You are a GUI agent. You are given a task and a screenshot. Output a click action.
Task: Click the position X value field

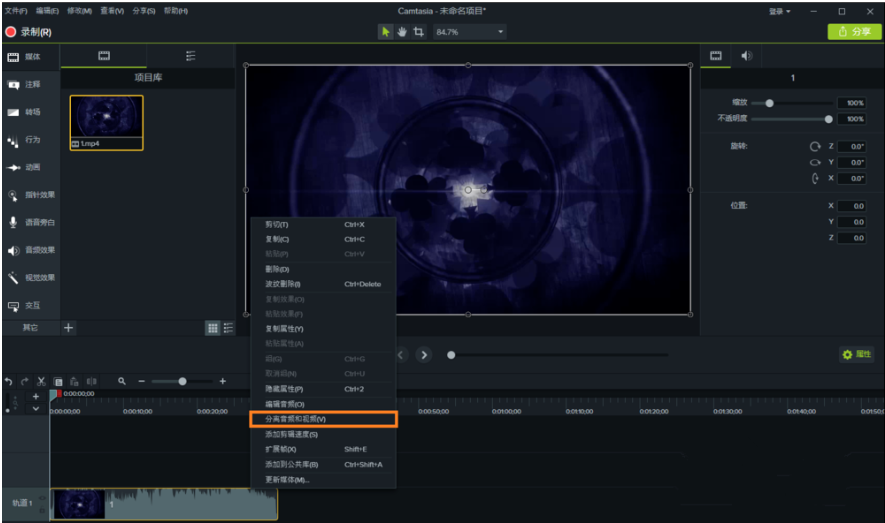[x=852, y=206]
